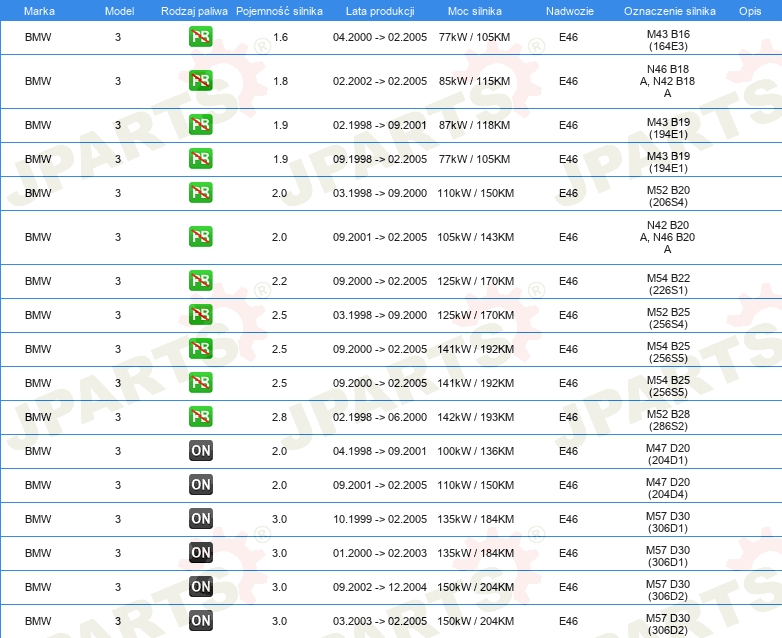Click the ON diesel icon in the 100kW / 136KM row
The width and height of the screenshot is (782, 638).
(x=200, y=450)
